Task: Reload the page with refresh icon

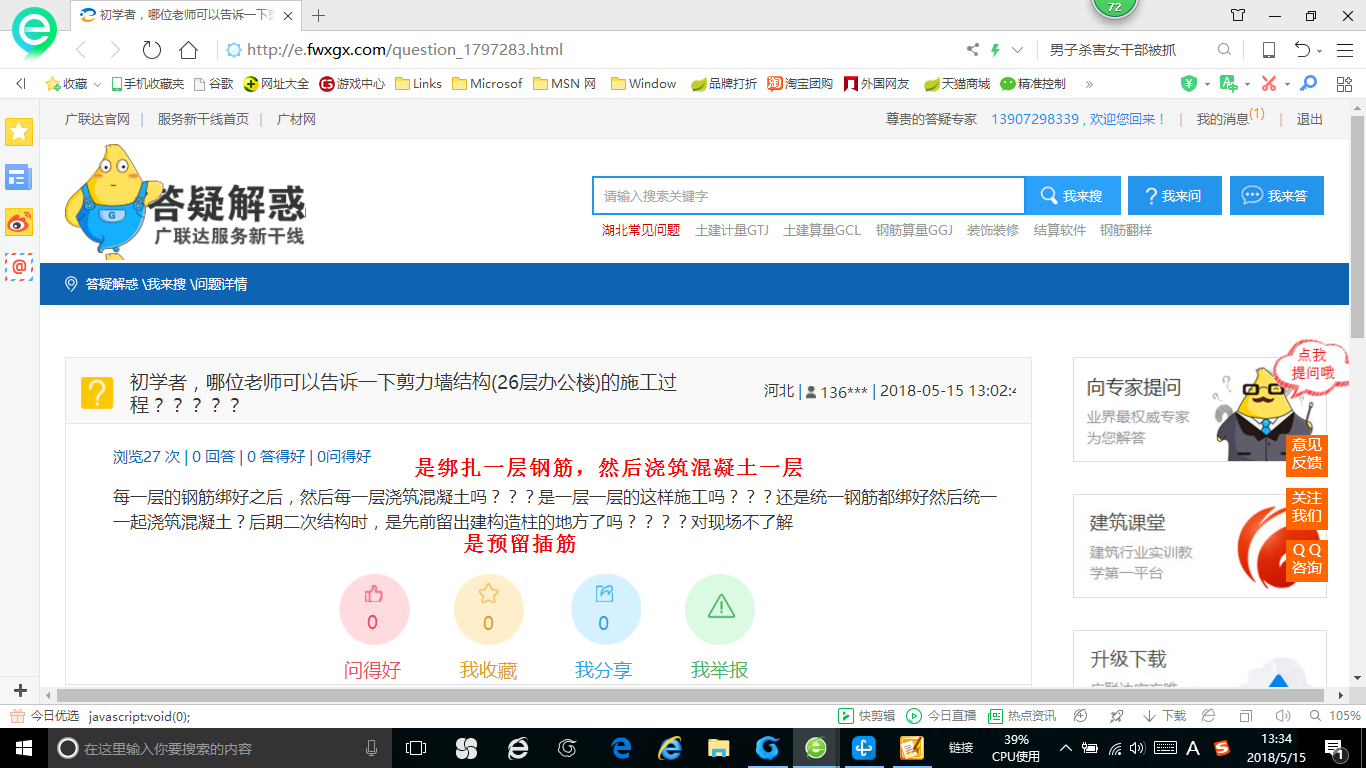Action: (x=152, y=50)
